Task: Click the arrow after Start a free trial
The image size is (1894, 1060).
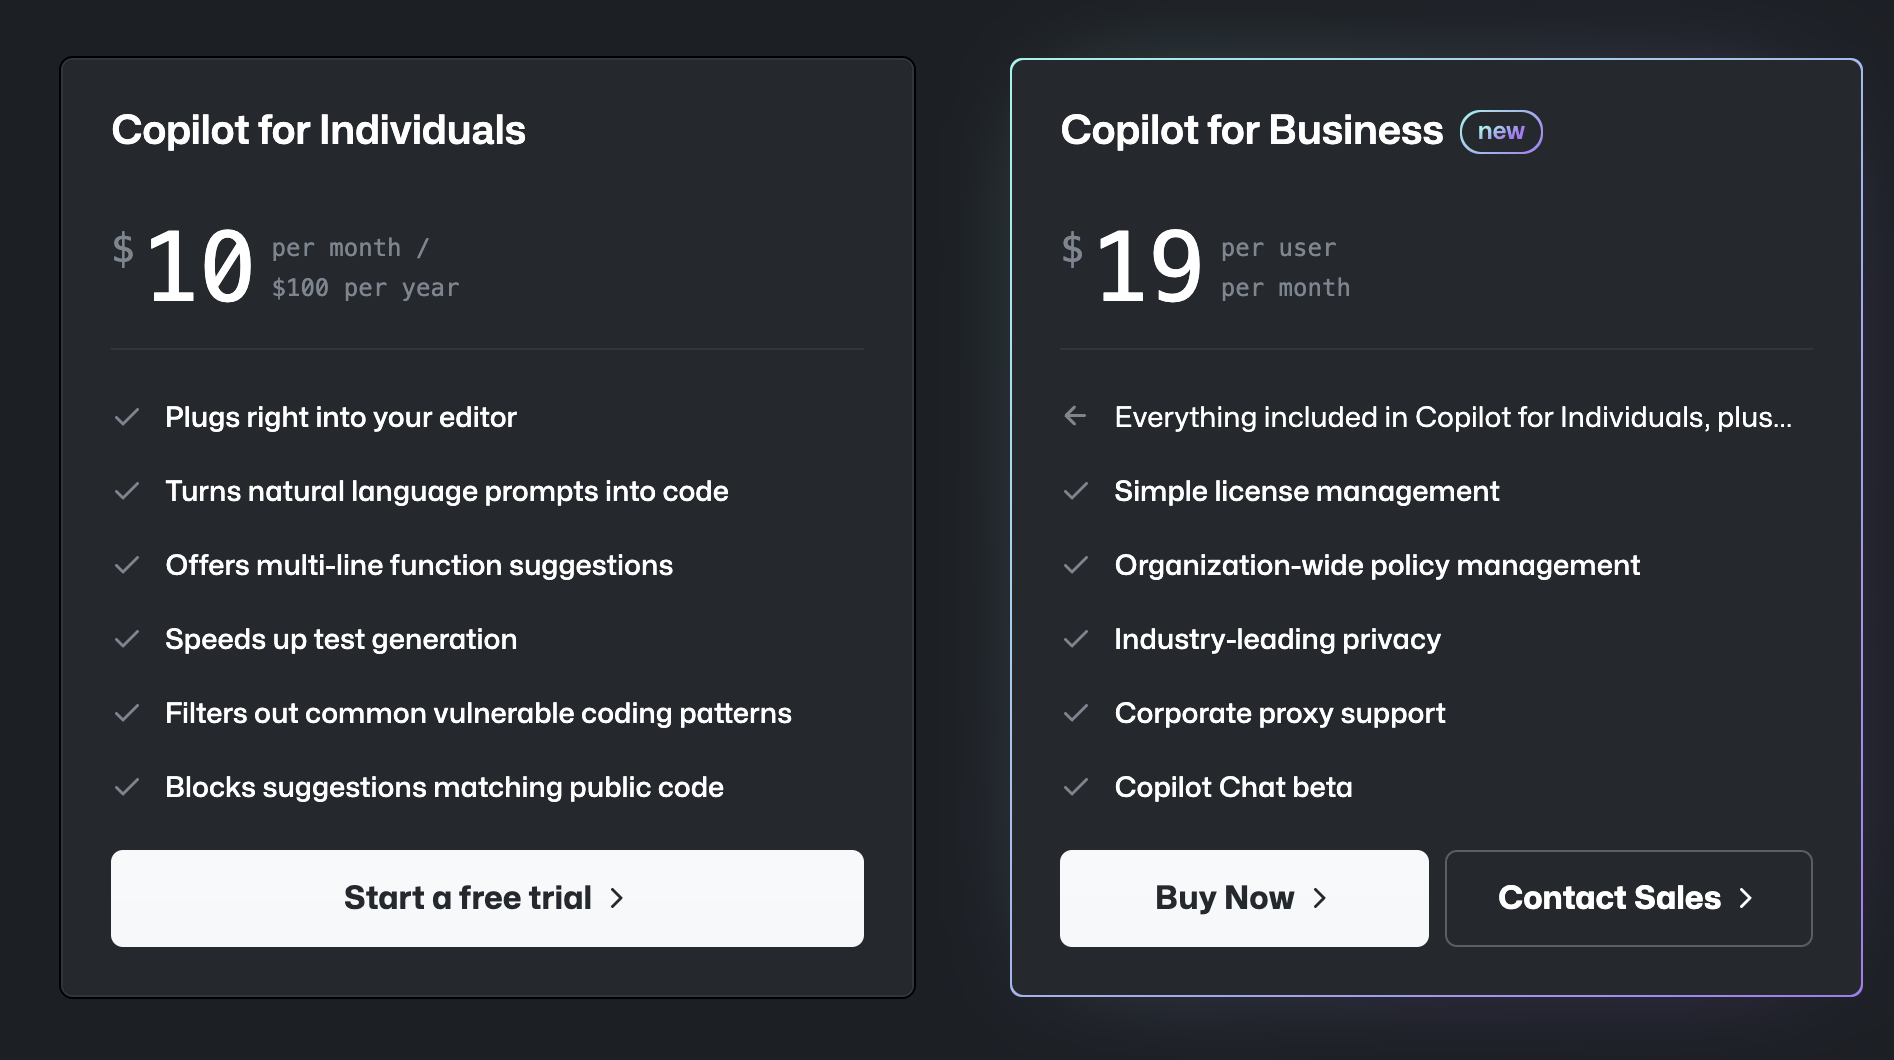Action: coord(617,898)
